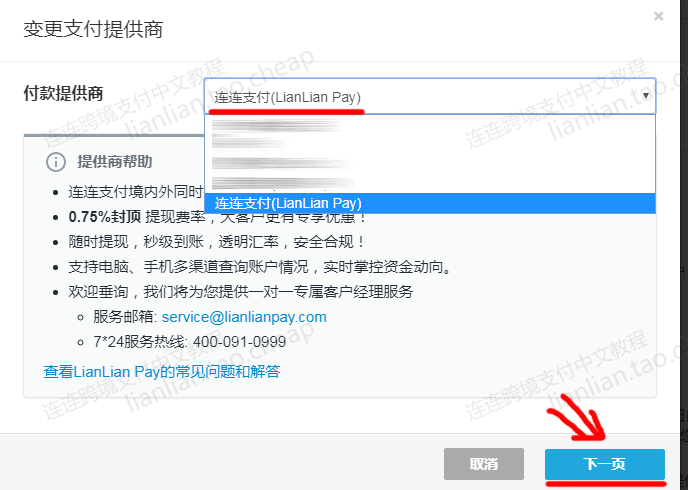Image resolution: width=688 pixels, height=490 pixels.
Task: Click the 取消 button
Action: [484, 464]
